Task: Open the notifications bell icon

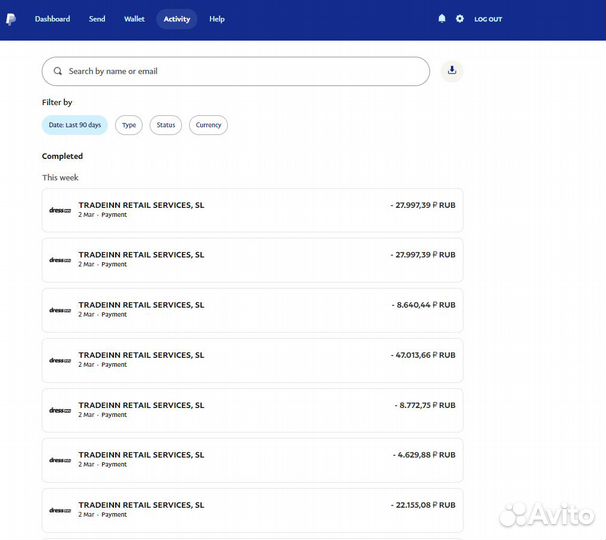Action: click(x=442, y=19)
